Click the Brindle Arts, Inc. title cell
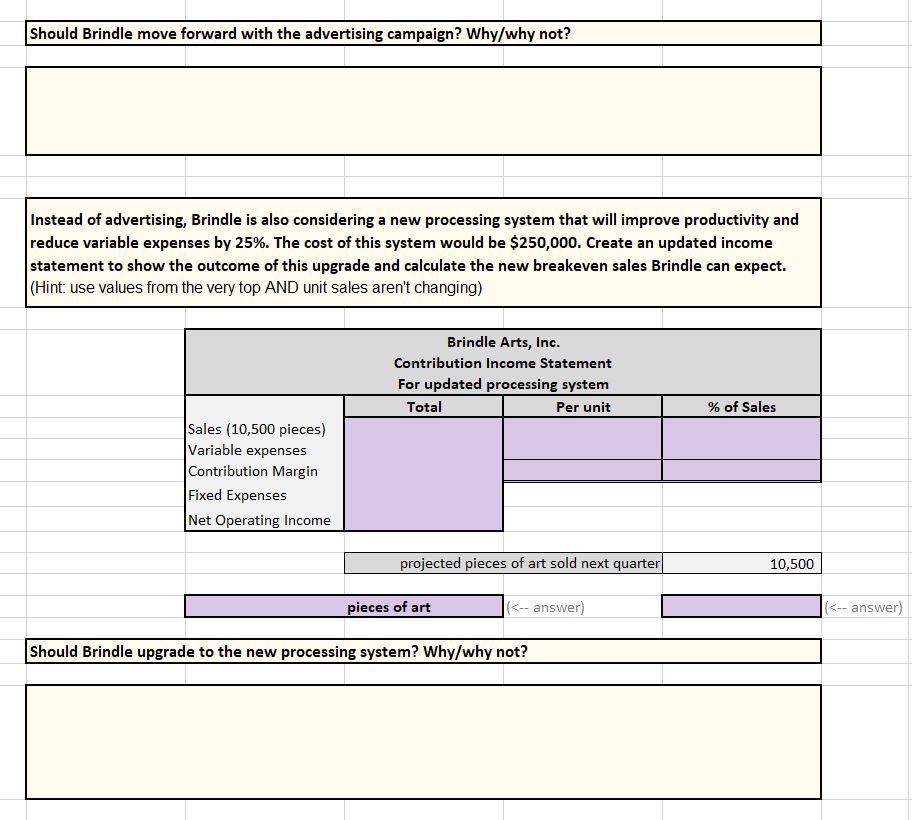This screenshot has width=912, height=820. pos(502,341)
